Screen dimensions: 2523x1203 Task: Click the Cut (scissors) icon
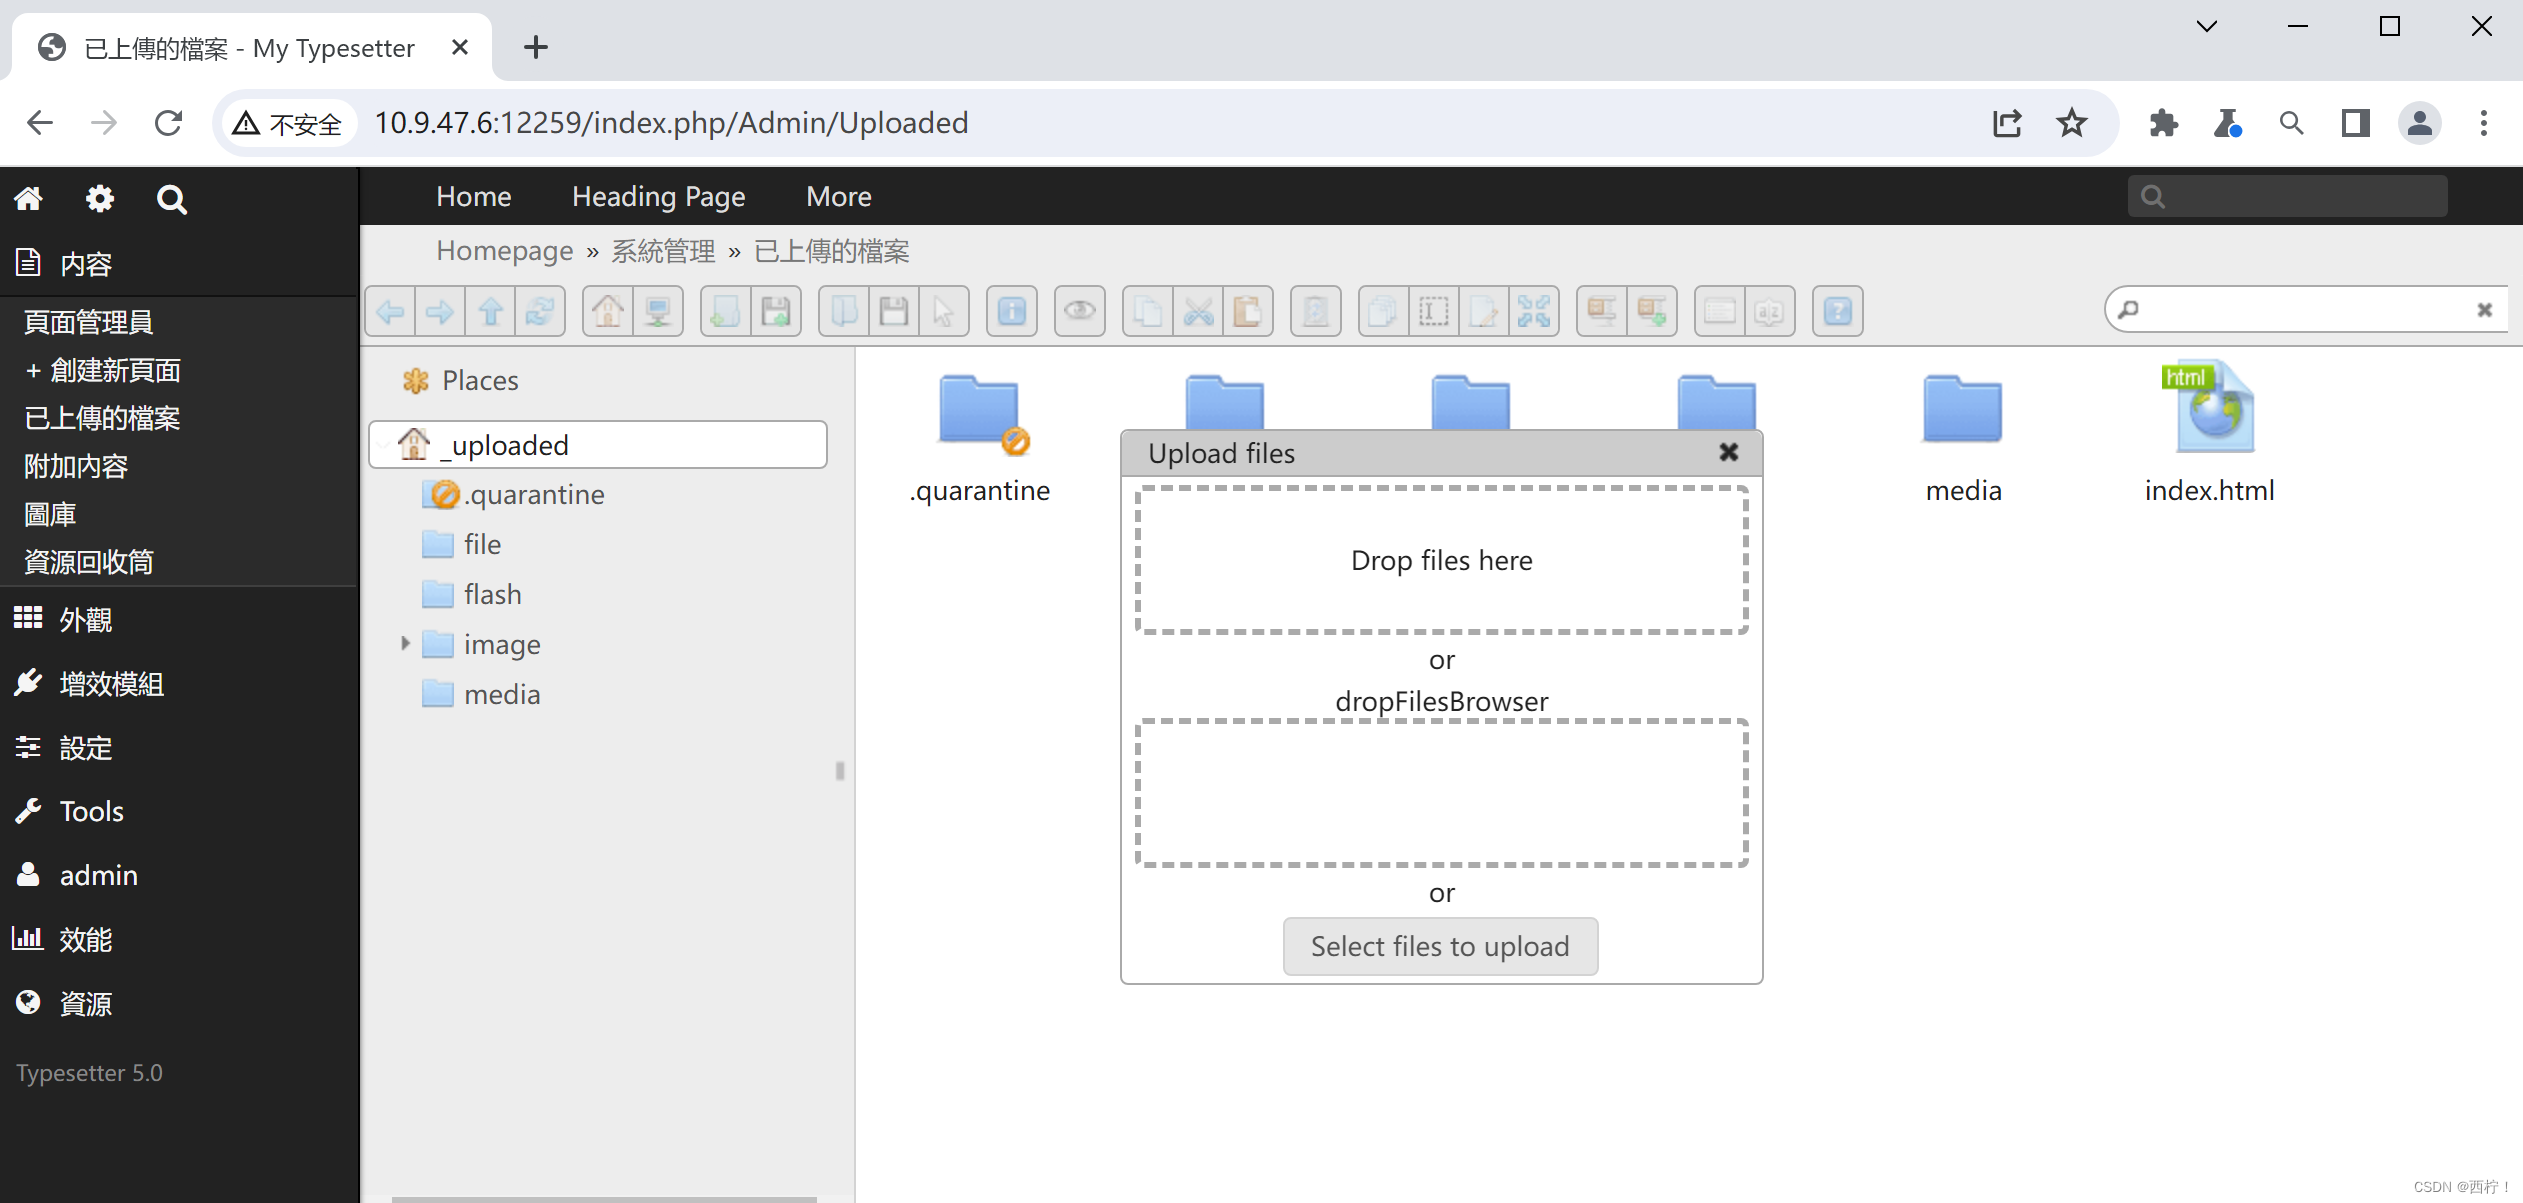tap(1198, 312)
